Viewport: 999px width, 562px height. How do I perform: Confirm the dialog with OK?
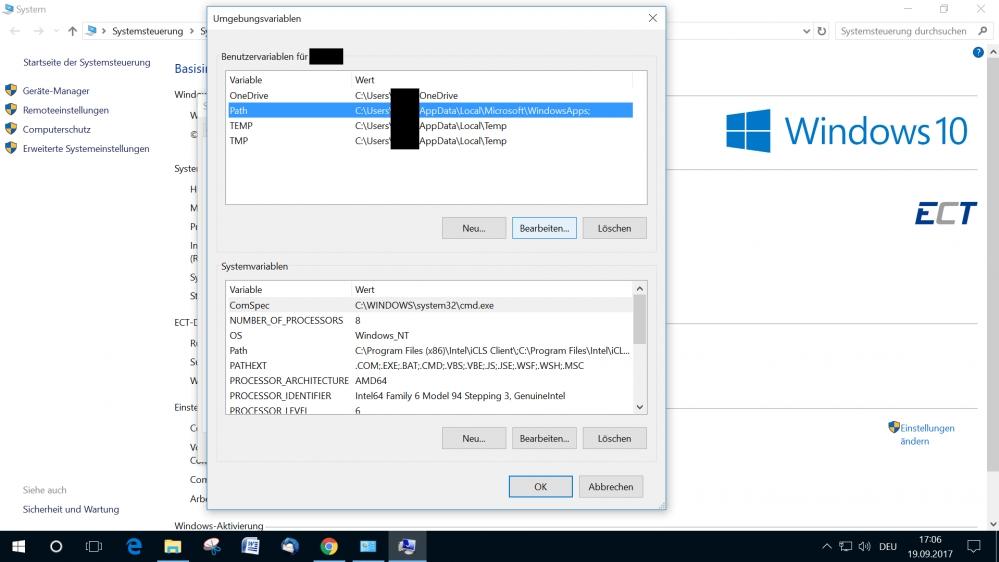[540, 487]
